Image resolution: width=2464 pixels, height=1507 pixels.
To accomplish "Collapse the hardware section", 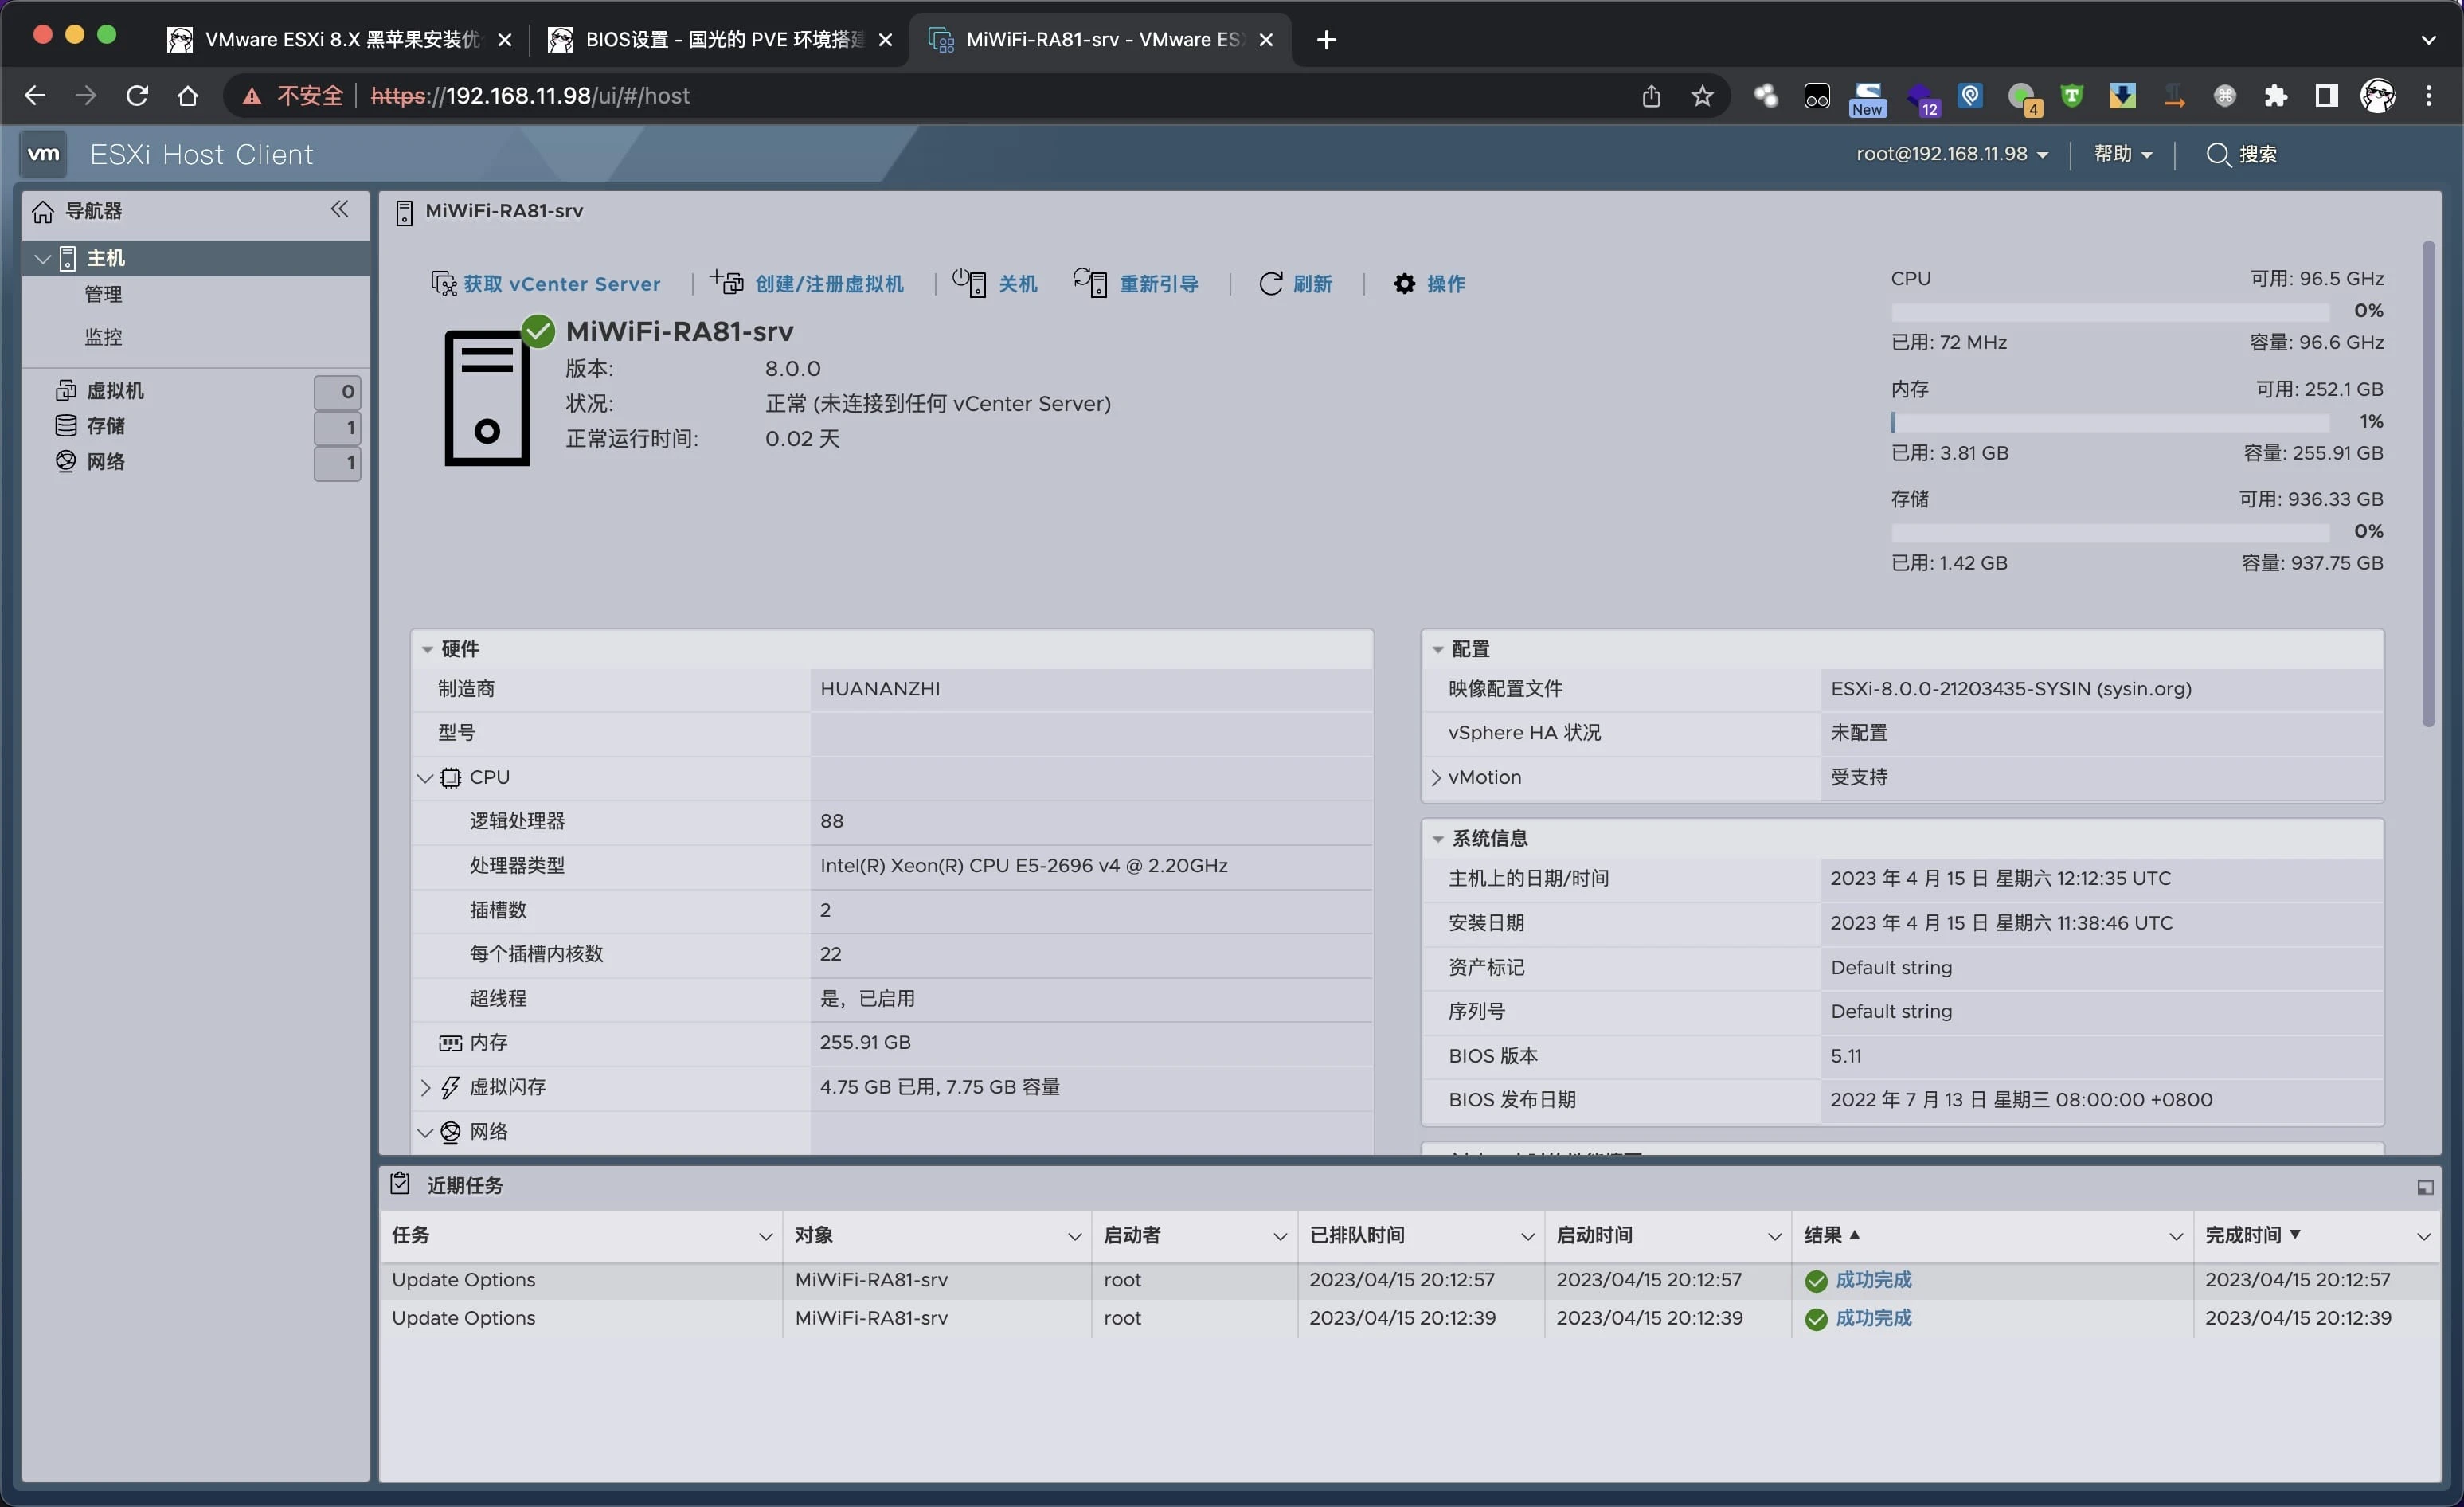I will click(x=428, y=650).
